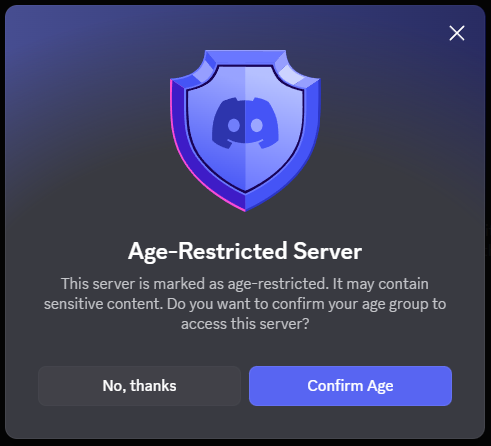Viewport: 491px width, 446px height.
Task: Close the Age-Restricted Server dialog with X
Action: point(457,33)
